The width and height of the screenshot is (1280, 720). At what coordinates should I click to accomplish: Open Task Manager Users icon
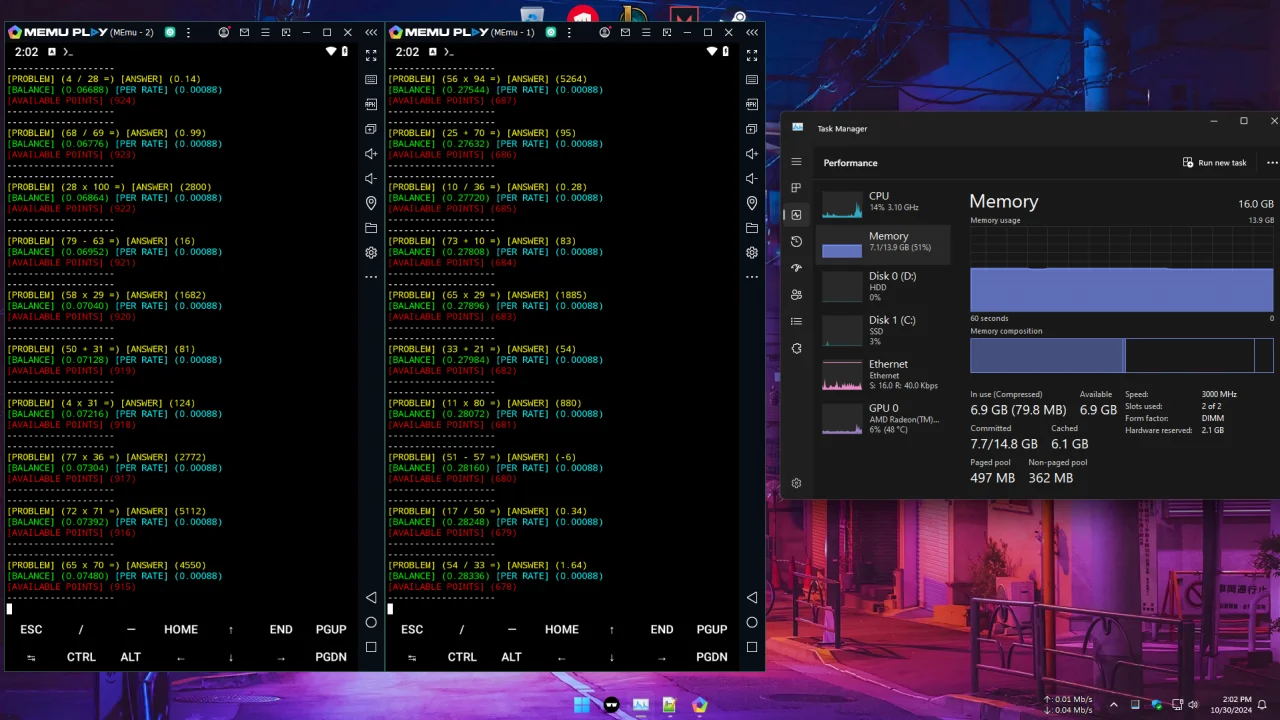tap(796, 295)
